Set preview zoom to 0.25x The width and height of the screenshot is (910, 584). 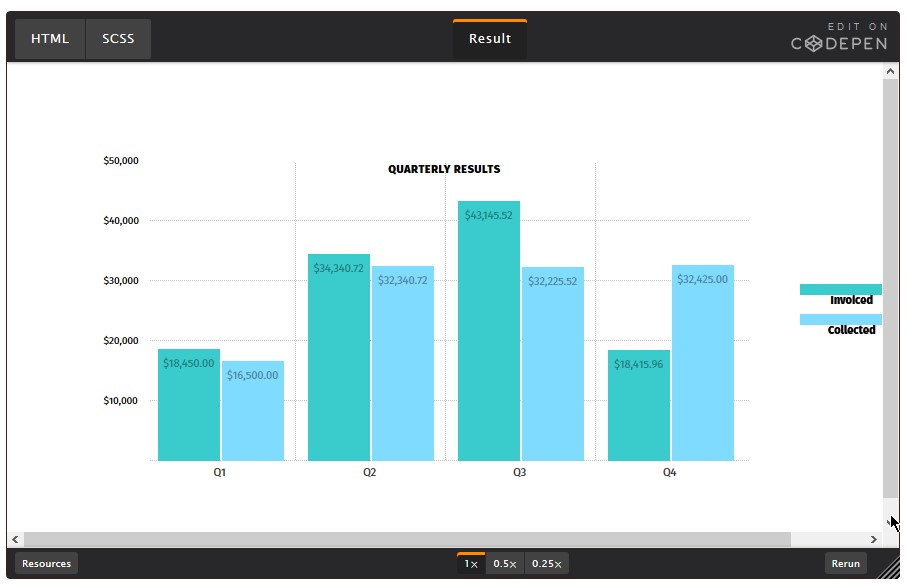pos(546,564)
